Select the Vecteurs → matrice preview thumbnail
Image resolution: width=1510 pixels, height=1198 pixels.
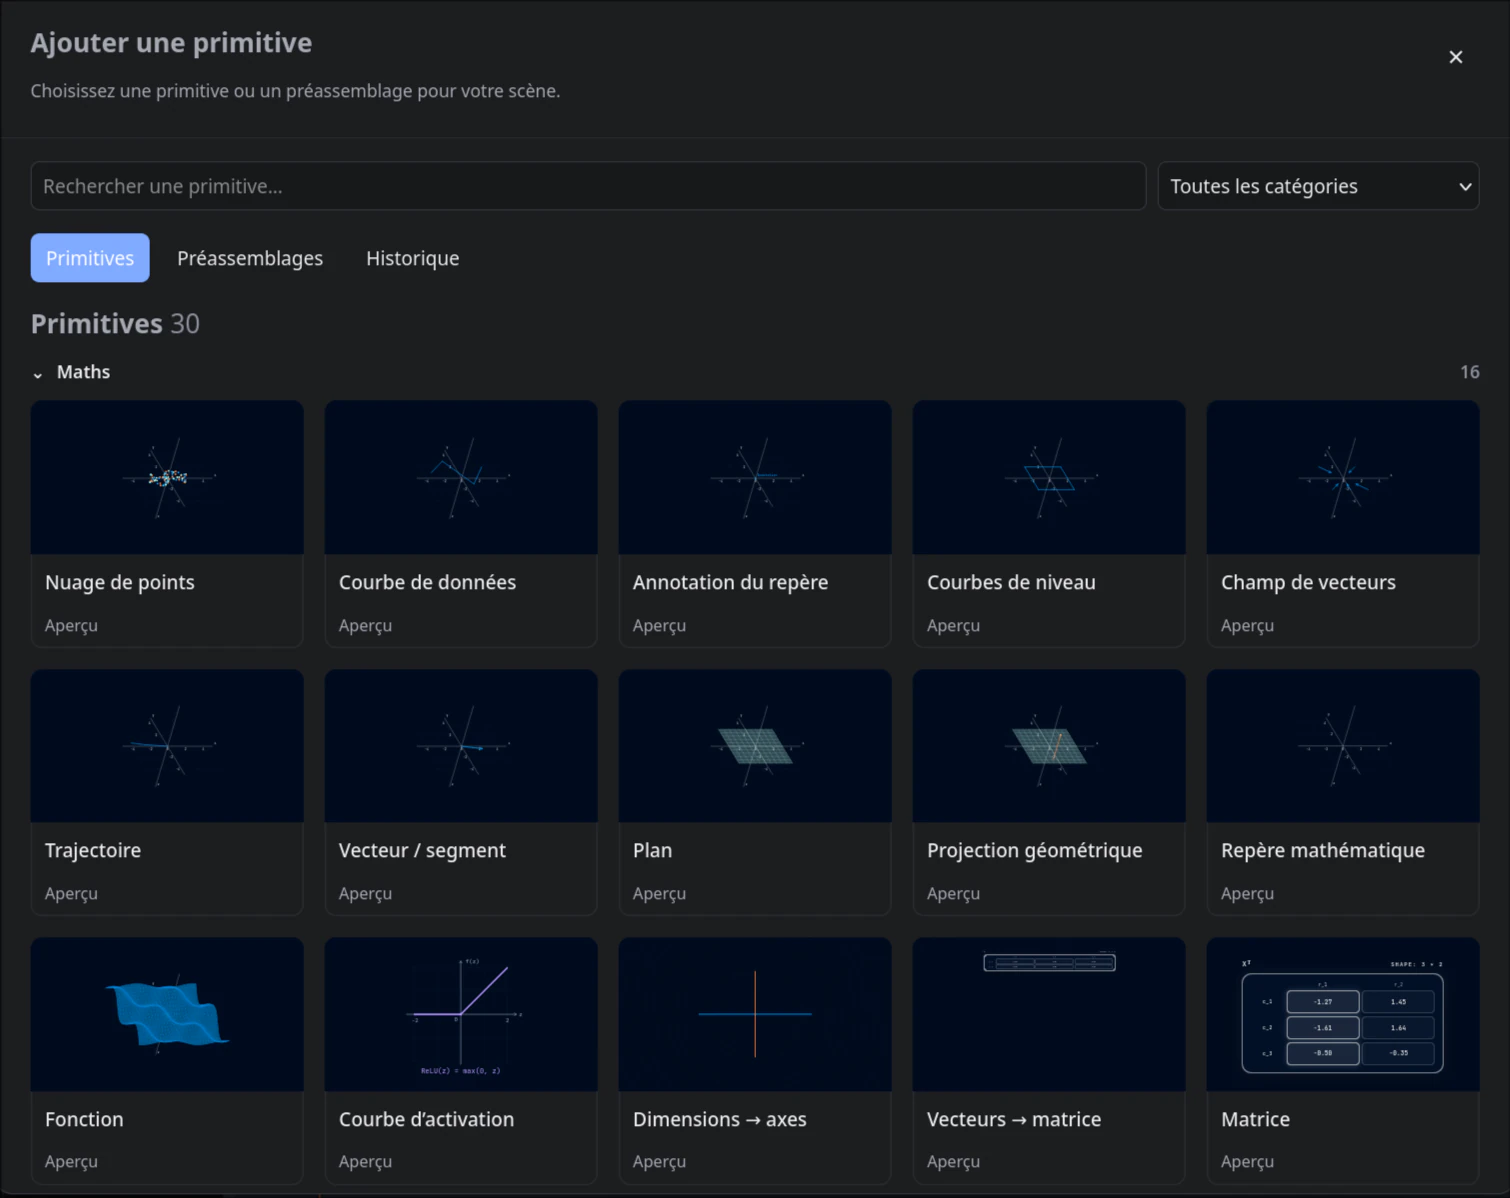coord(1049,1014)
